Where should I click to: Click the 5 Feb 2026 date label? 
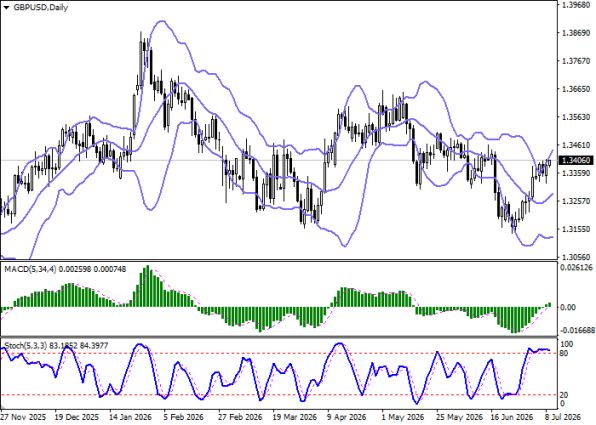click(x=184, y=417)
